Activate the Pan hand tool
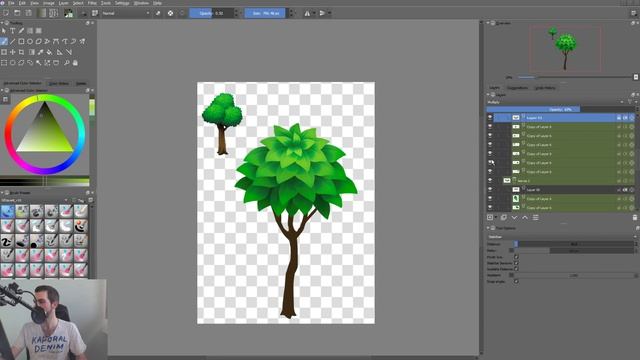This screenshot has width=640, height=360. [75, 63]
